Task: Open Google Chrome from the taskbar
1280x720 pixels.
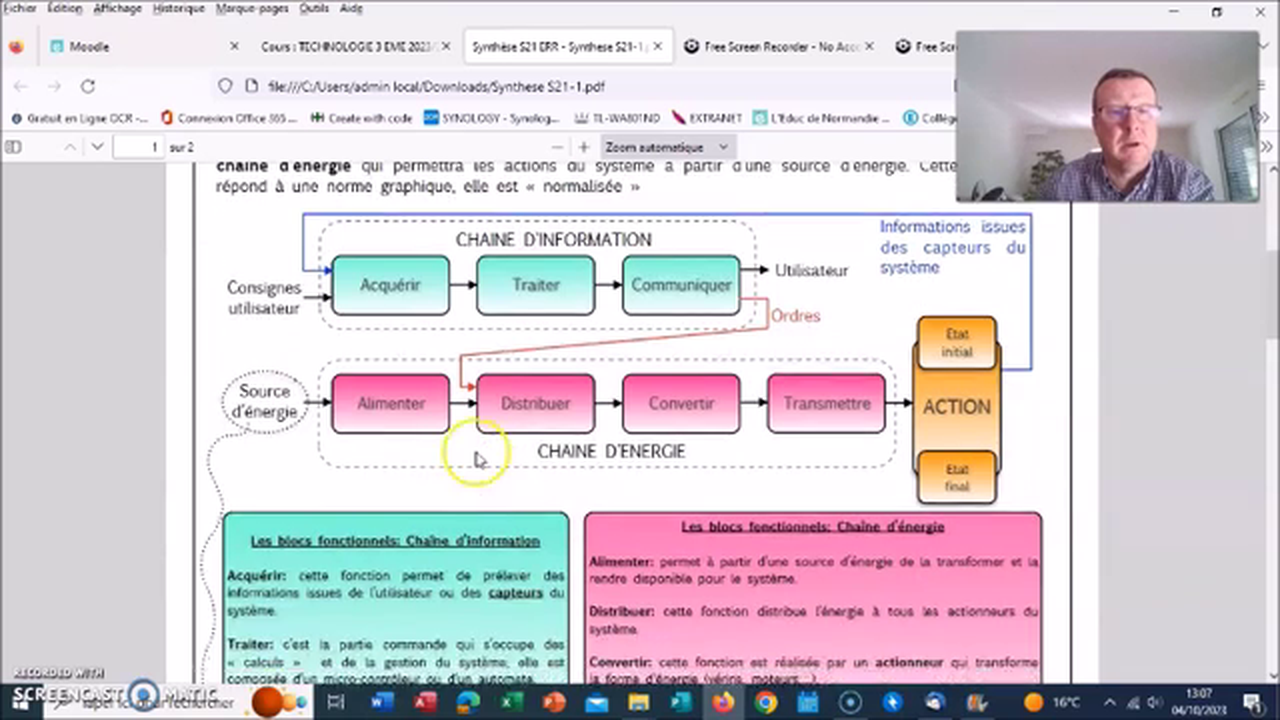Action: coord(766,702)
